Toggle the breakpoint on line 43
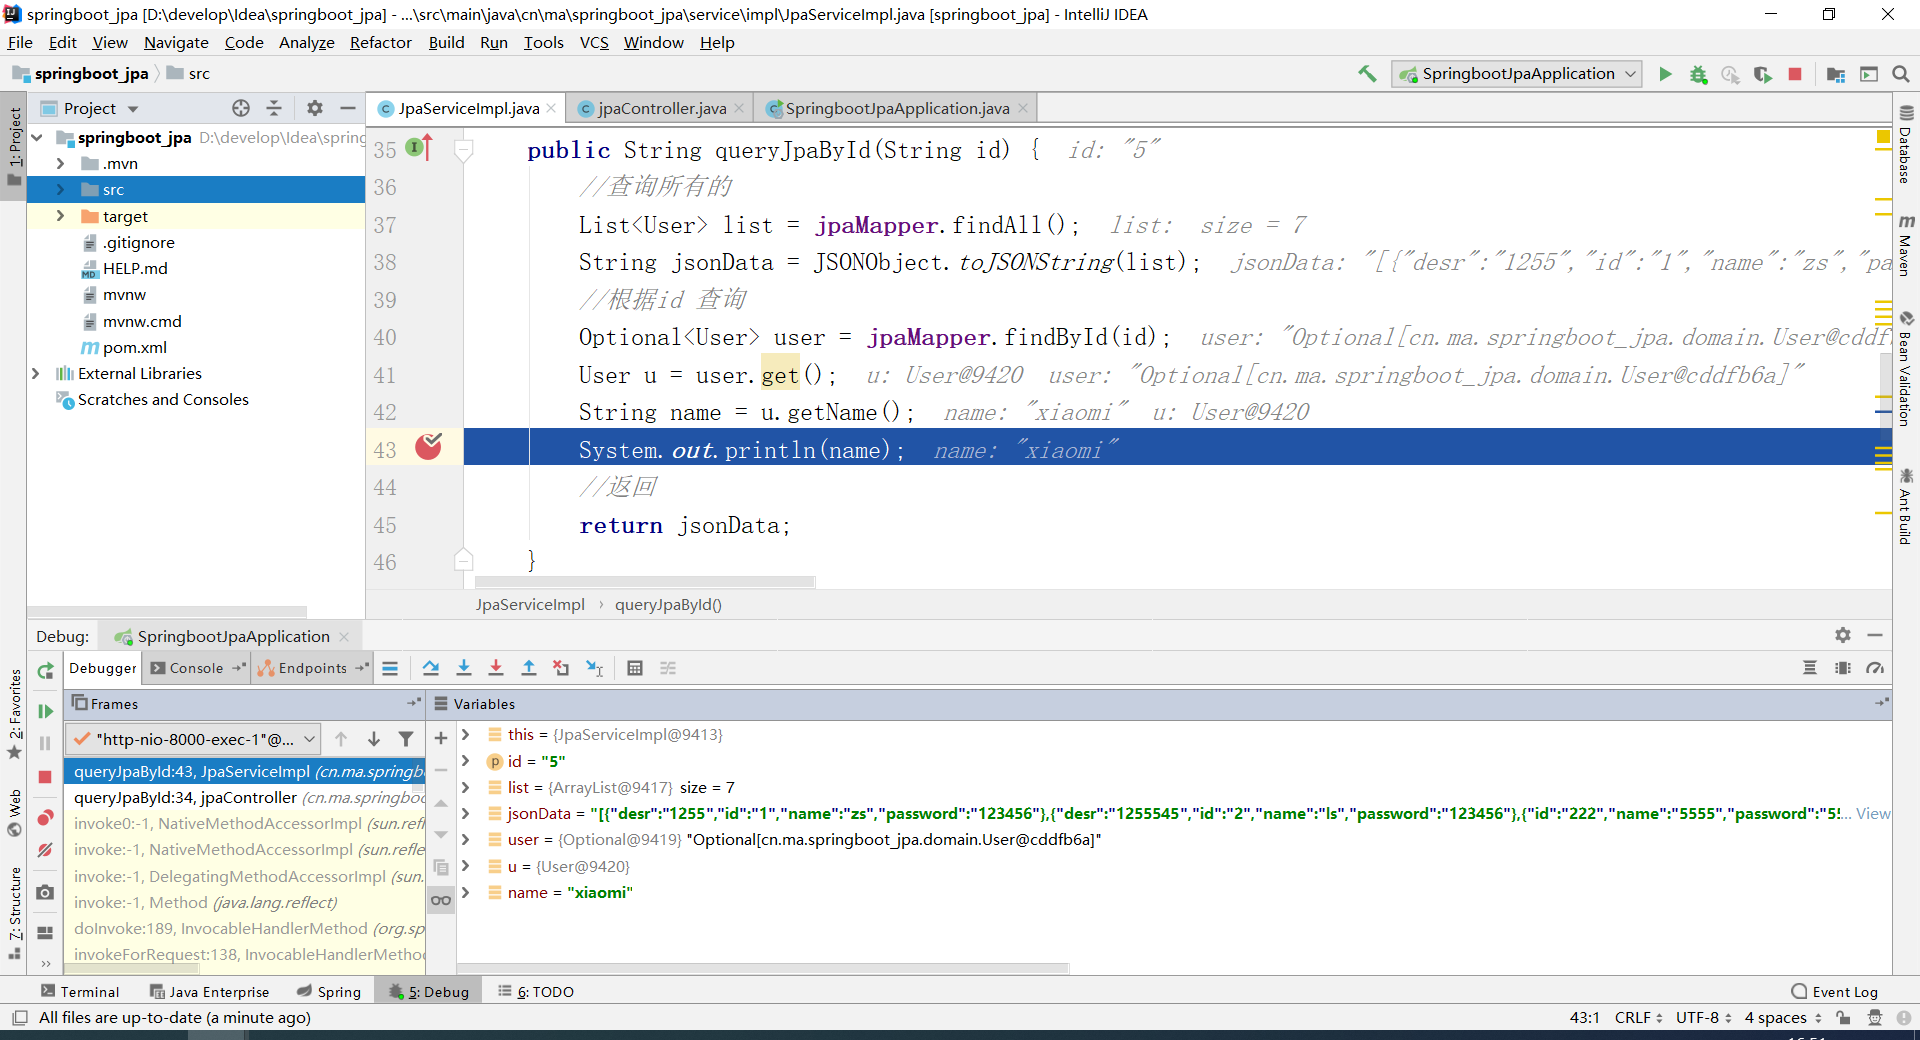 click(428, 447)
